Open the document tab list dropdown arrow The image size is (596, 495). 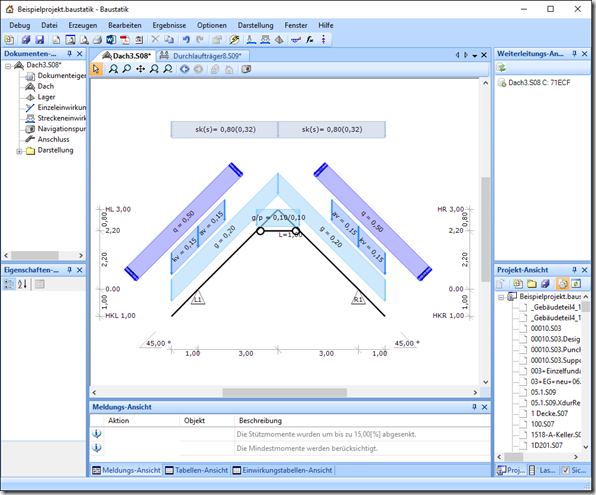click(x=475, y=56)
